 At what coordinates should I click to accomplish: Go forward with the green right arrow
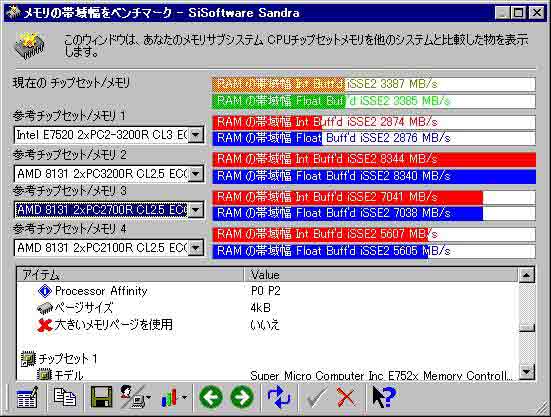242,397
